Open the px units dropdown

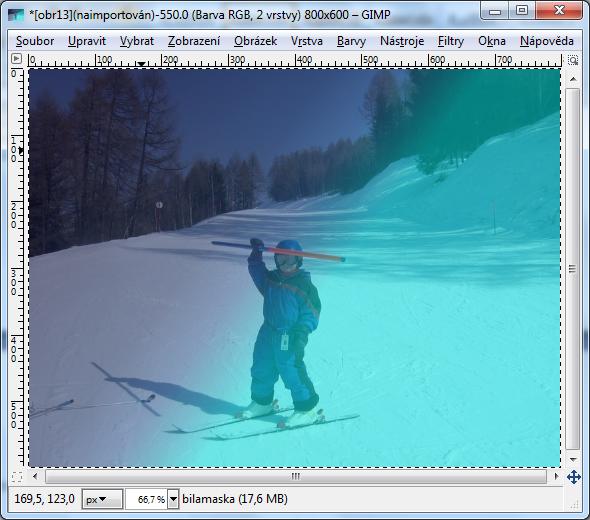coord(102,500)
